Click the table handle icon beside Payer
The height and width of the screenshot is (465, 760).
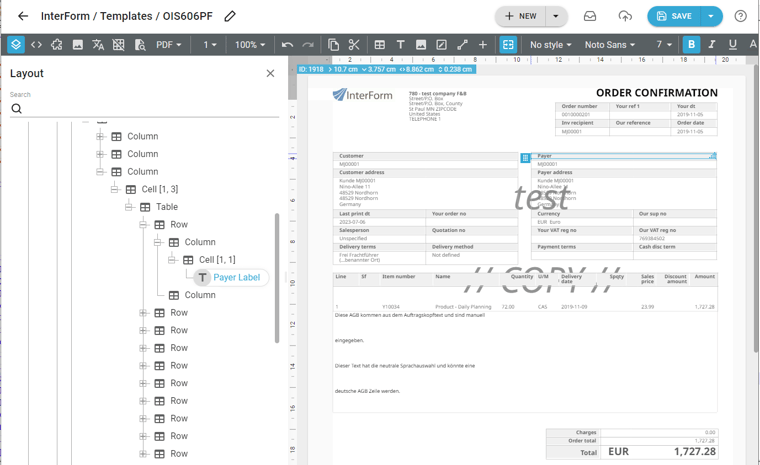[x=525, y=158]
